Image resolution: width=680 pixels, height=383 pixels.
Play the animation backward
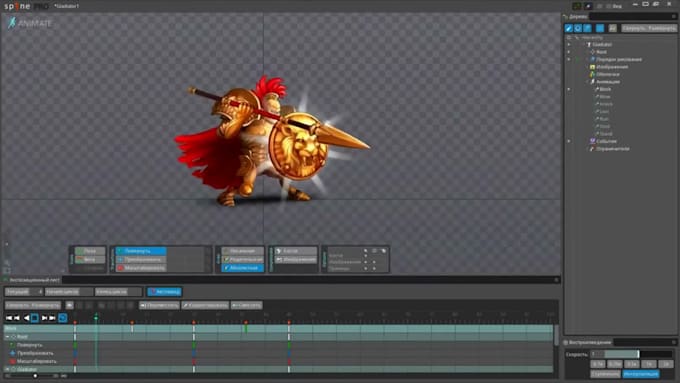(26, 318)
